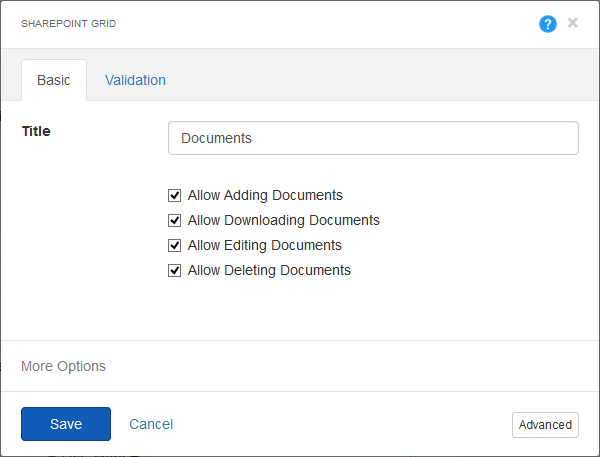Expand the More Options section
Viewport: 600px width, 457px height.
click(64, 366)
